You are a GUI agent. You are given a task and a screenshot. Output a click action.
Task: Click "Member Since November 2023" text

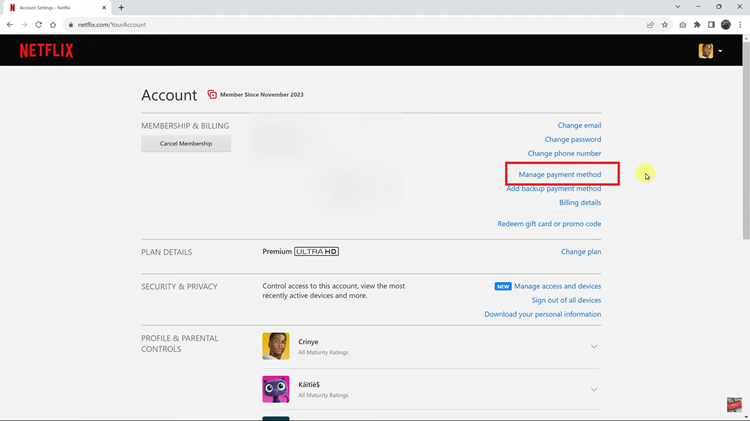point(262,95)
